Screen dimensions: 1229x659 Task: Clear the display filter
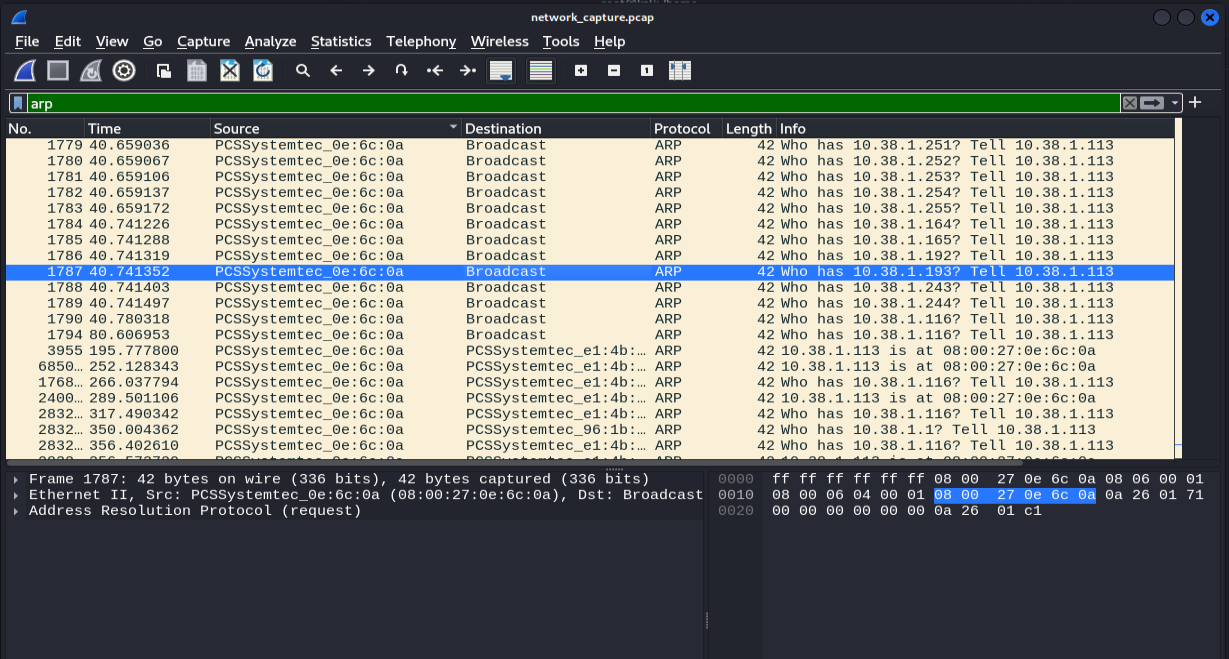point(1129,103)
